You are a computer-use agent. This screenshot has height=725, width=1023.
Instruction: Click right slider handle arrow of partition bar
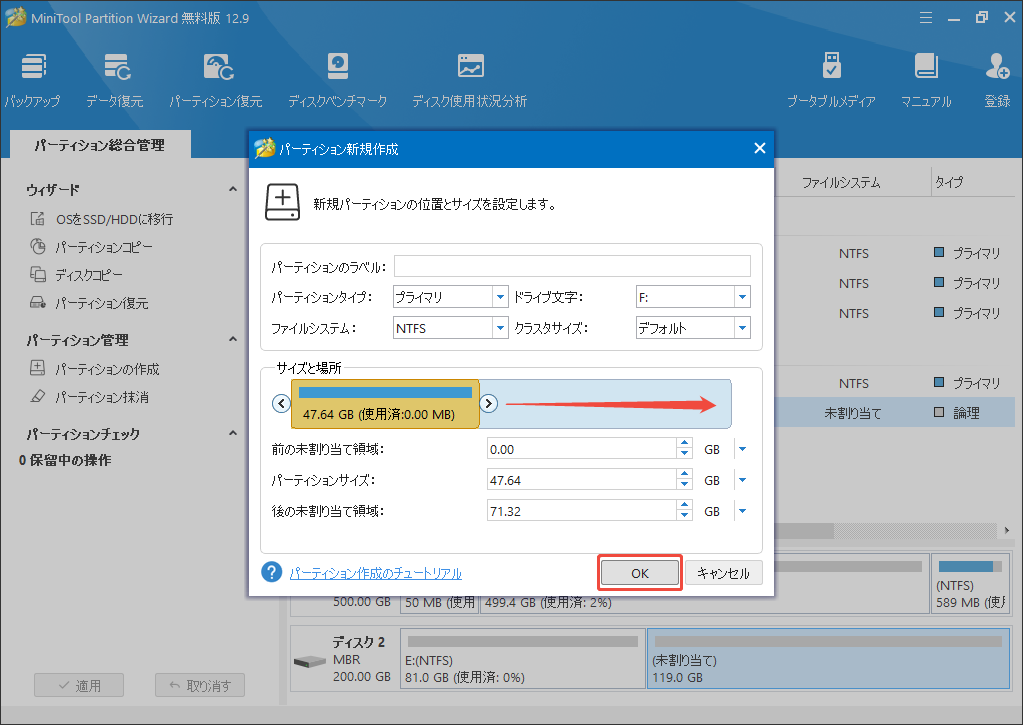488,403
